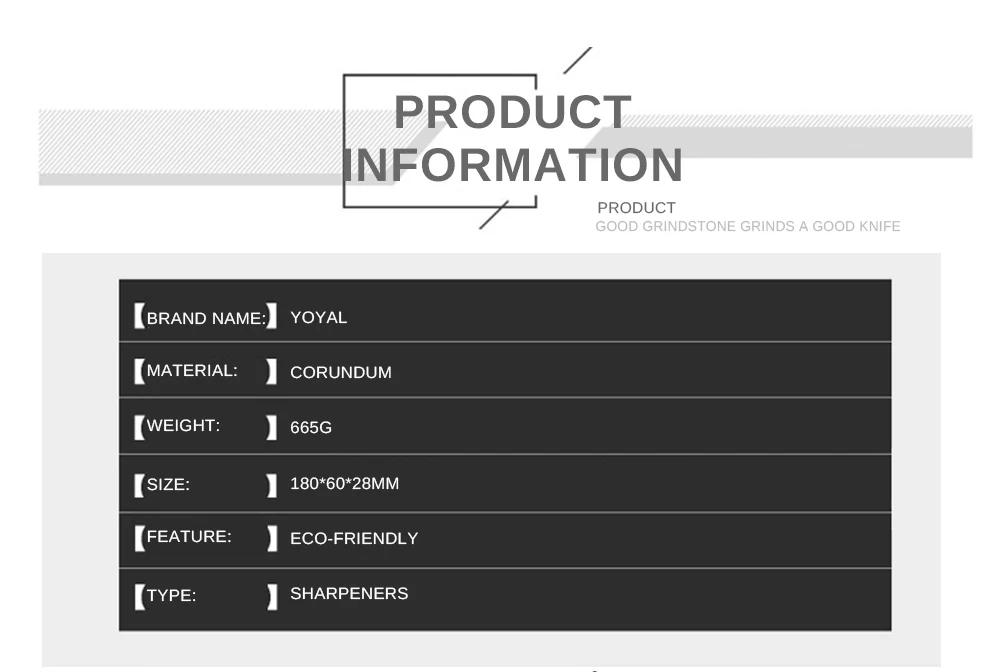Click the right bracket after TYPE
Screen dimensions: 1000x672
272,597
